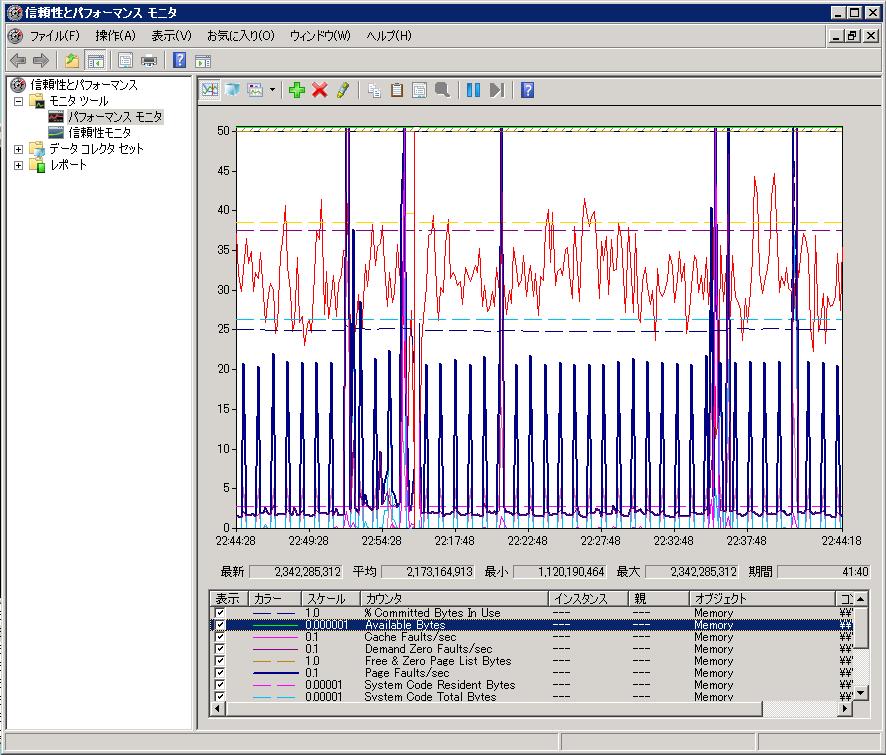The width and height of the screenshot is (886, 755).
Task: Uncheck the % Committed Bytes In Use counter
Action: point(220,613)
